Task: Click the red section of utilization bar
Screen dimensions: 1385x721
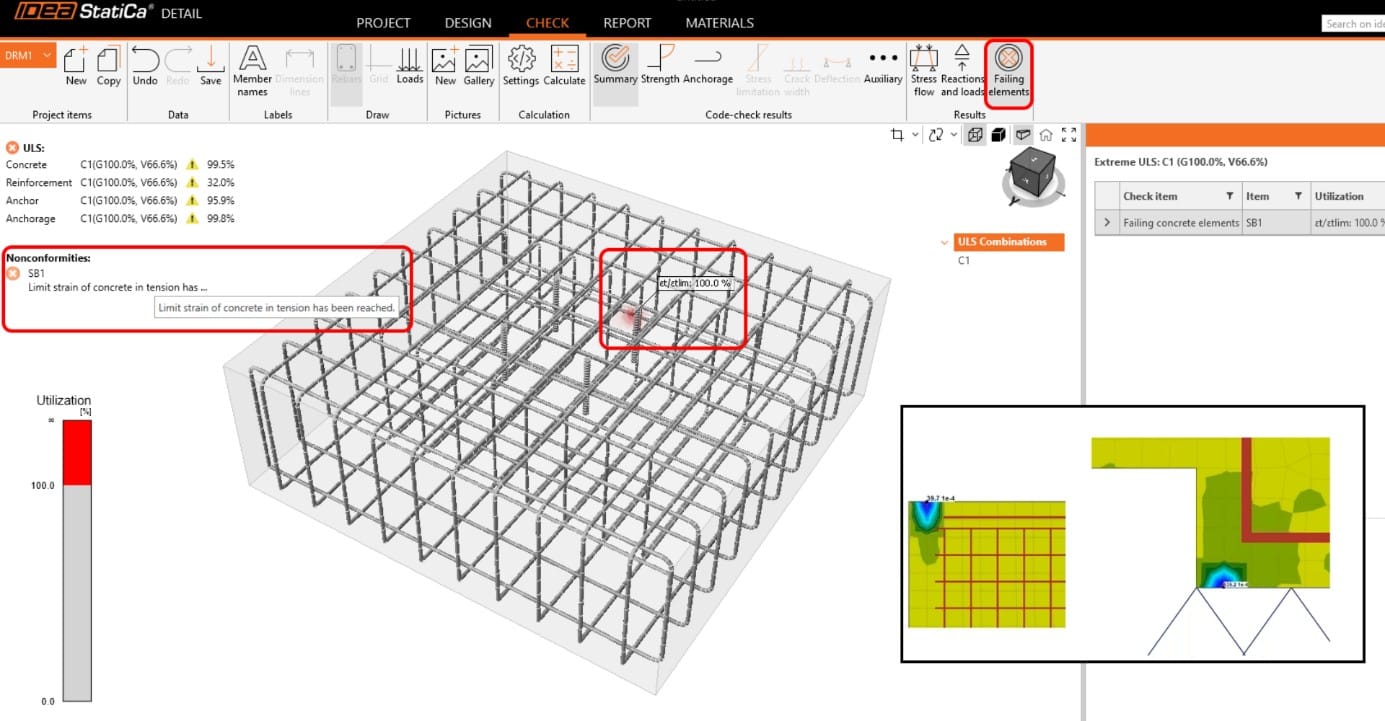Action: tap(77, 453)
